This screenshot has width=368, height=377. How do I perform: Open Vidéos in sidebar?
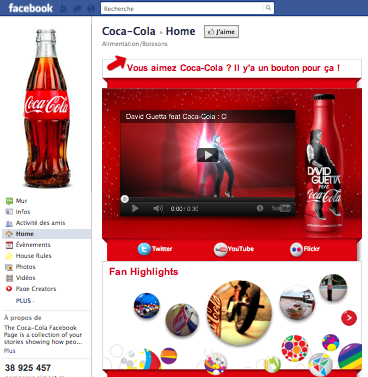25,278
